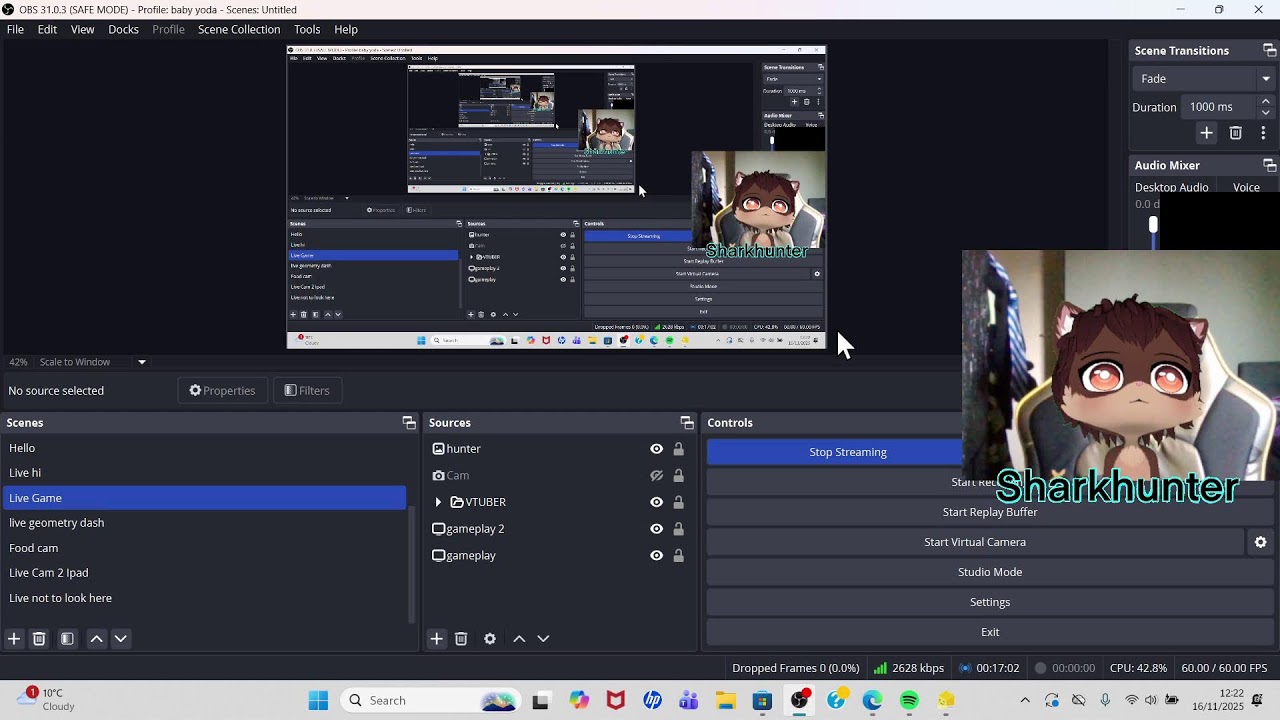Viewport: 1280px width, 720px height.
Task: Open the Docks menu
Action: pyautogui.click(x=123, y=29)
